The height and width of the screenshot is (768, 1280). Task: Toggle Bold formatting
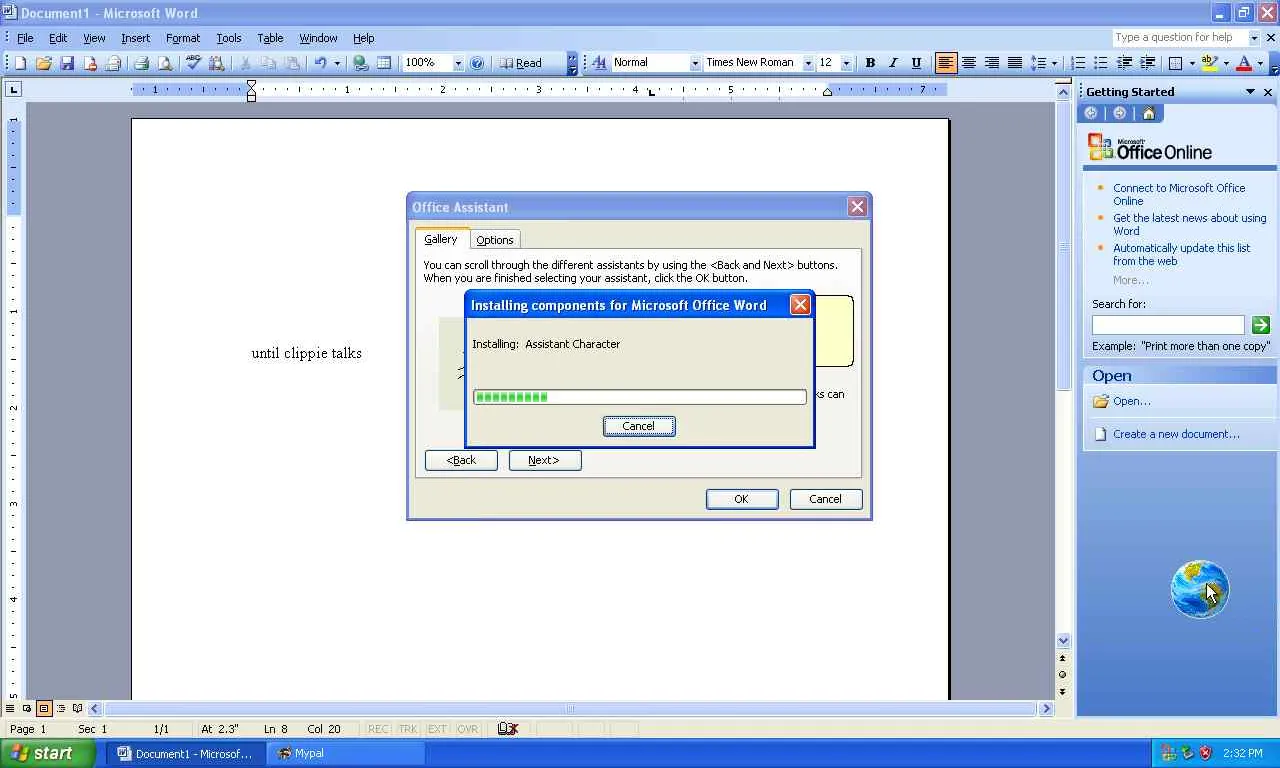(x=870, y=63)
